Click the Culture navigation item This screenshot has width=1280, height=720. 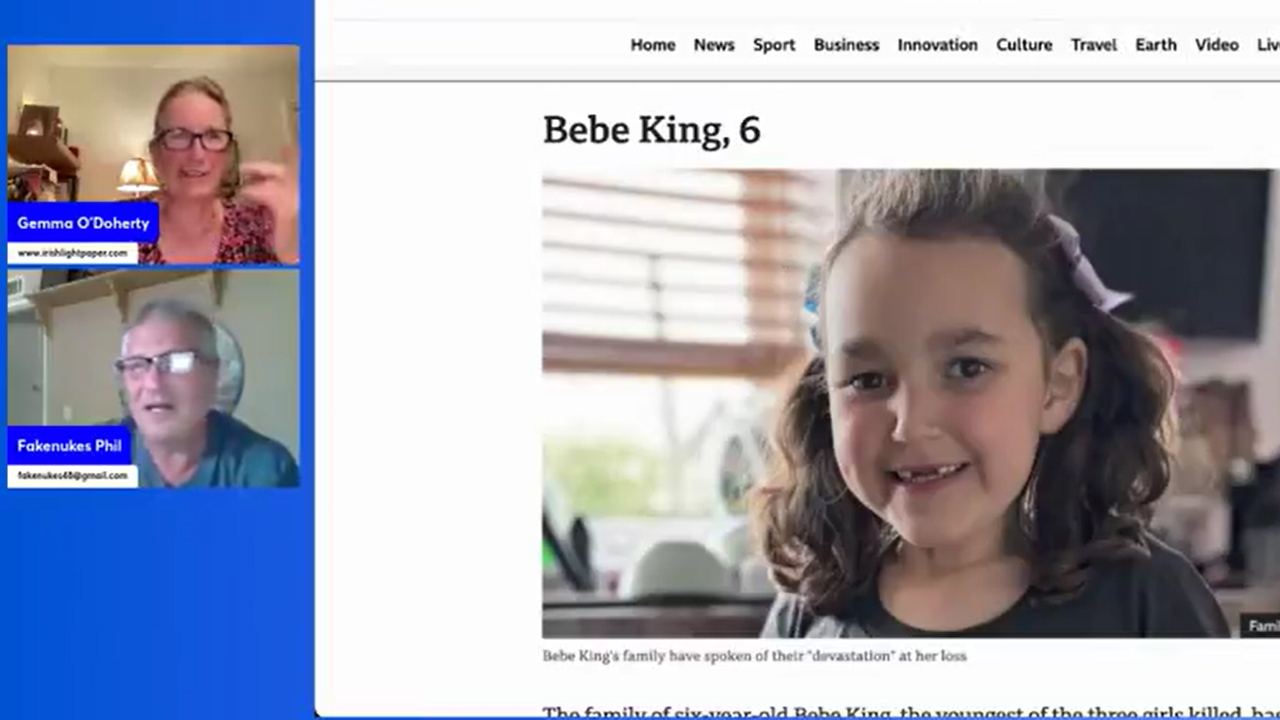(x=1024, y=45)
